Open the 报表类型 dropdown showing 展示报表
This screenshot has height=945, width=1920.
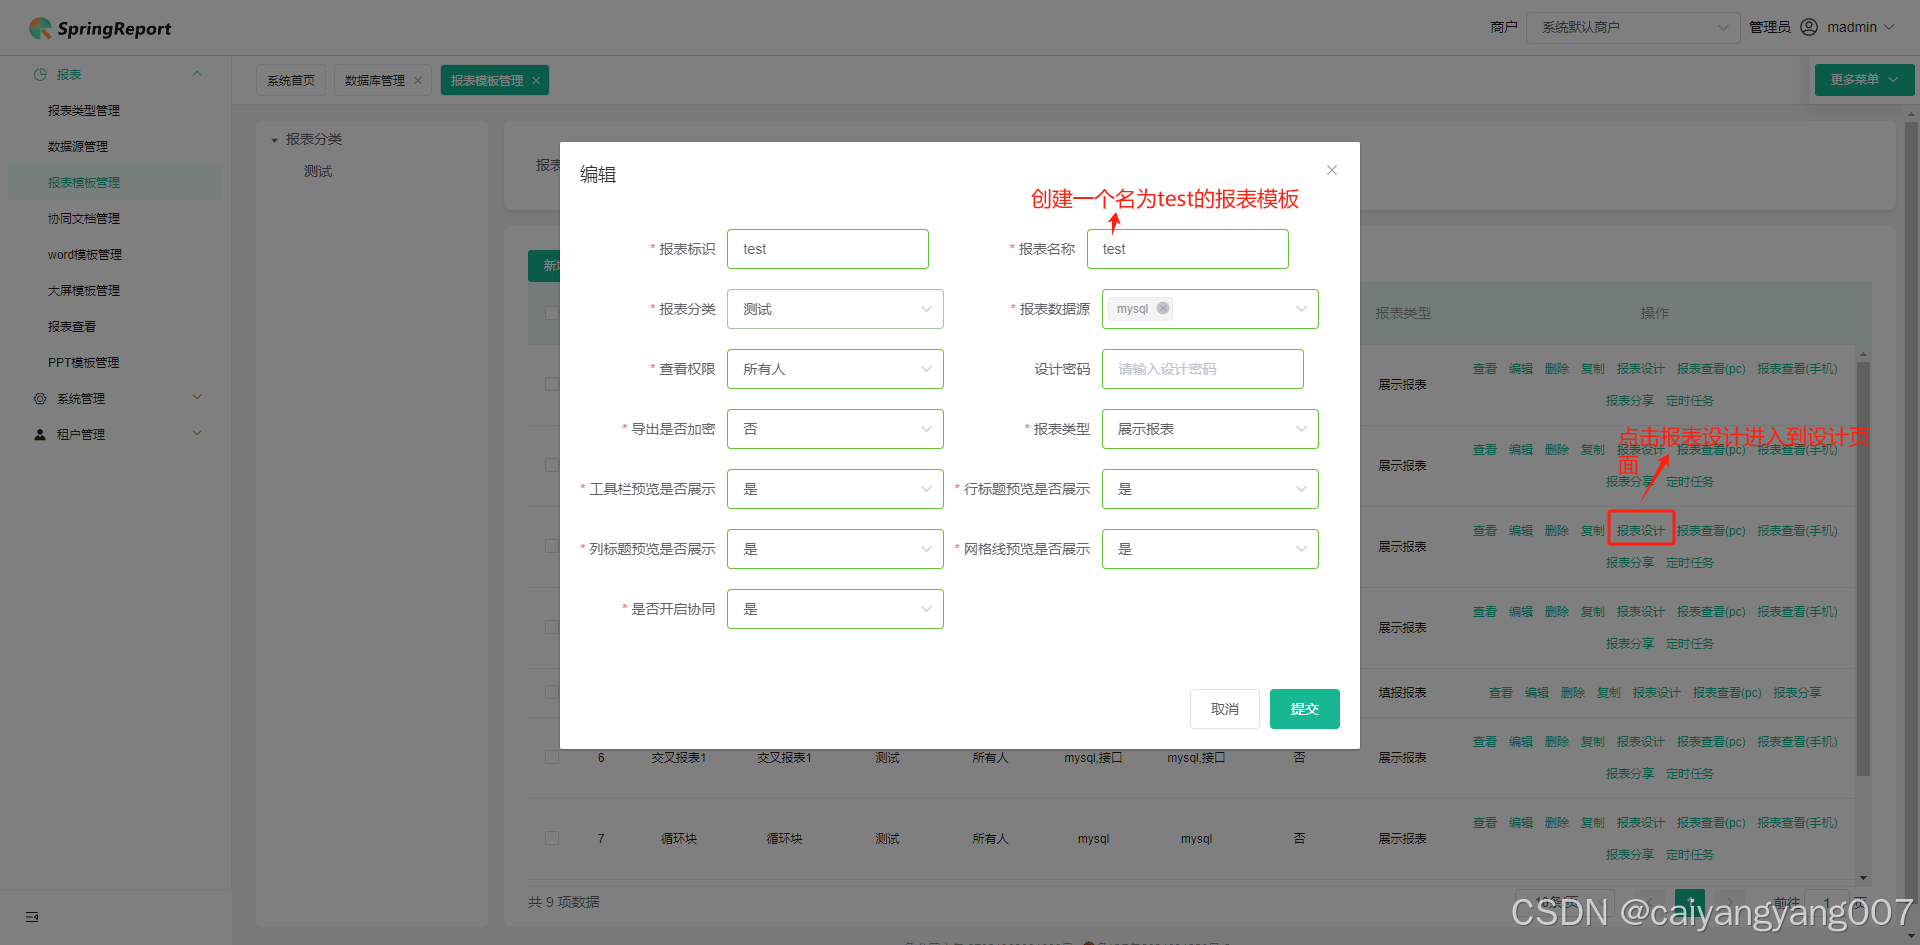click(1210, 428)
